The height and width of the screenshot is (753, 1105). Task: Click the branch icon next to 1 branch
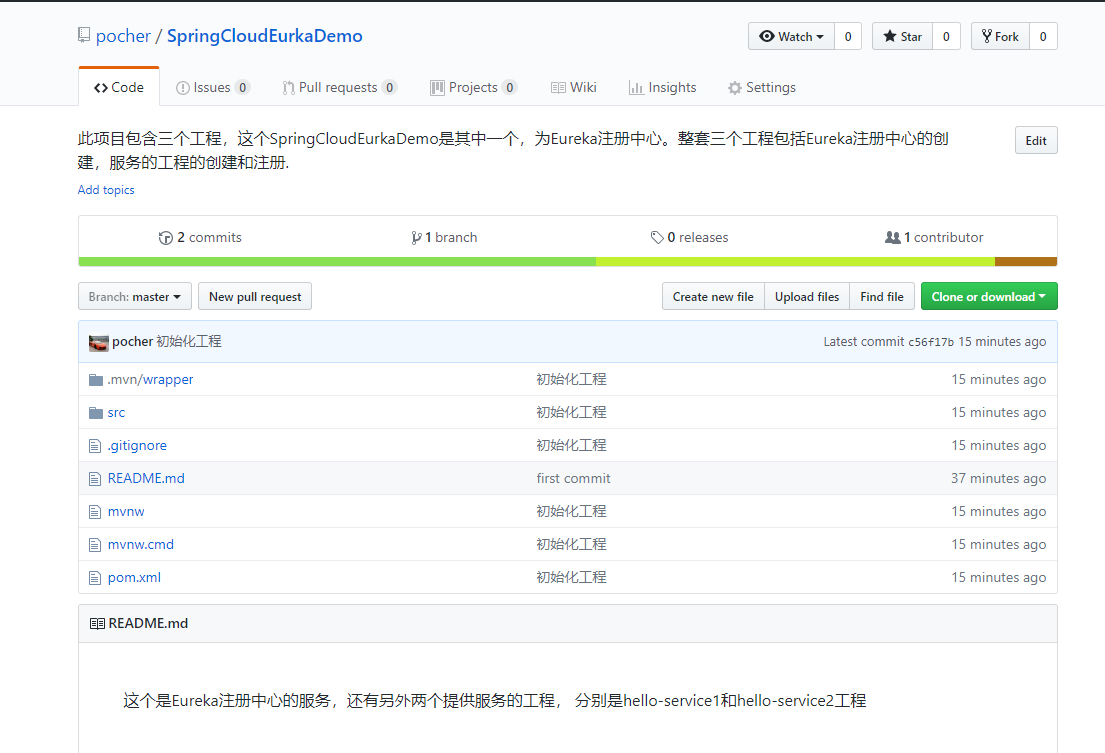[x=416, y=238]
